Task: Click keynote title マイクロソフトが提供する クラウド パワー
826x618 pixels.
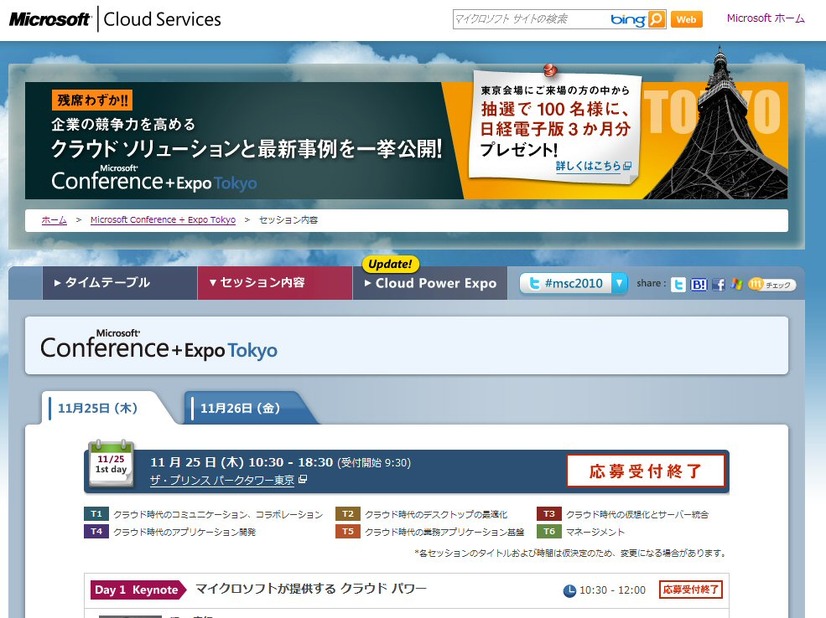Action: tap(311, 589)
